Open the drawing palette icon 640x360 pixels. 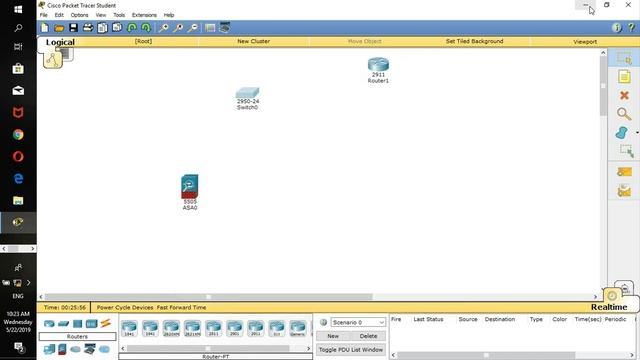coord(210,28)
